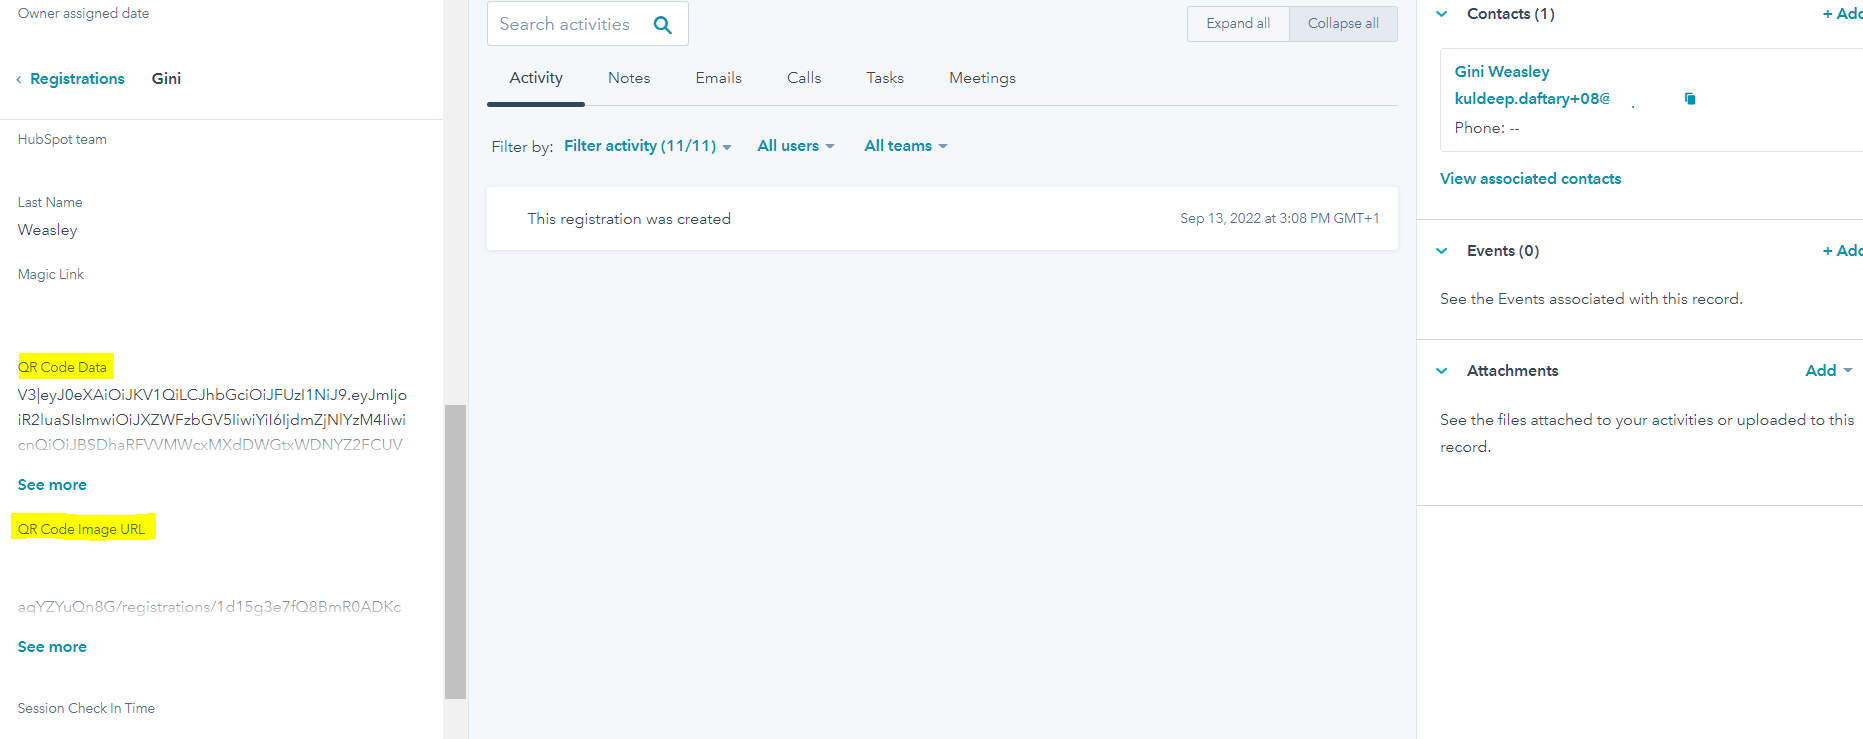Open the All users dropdown
The width and height of the screenshot is (1863, 739).
(795, 146)
